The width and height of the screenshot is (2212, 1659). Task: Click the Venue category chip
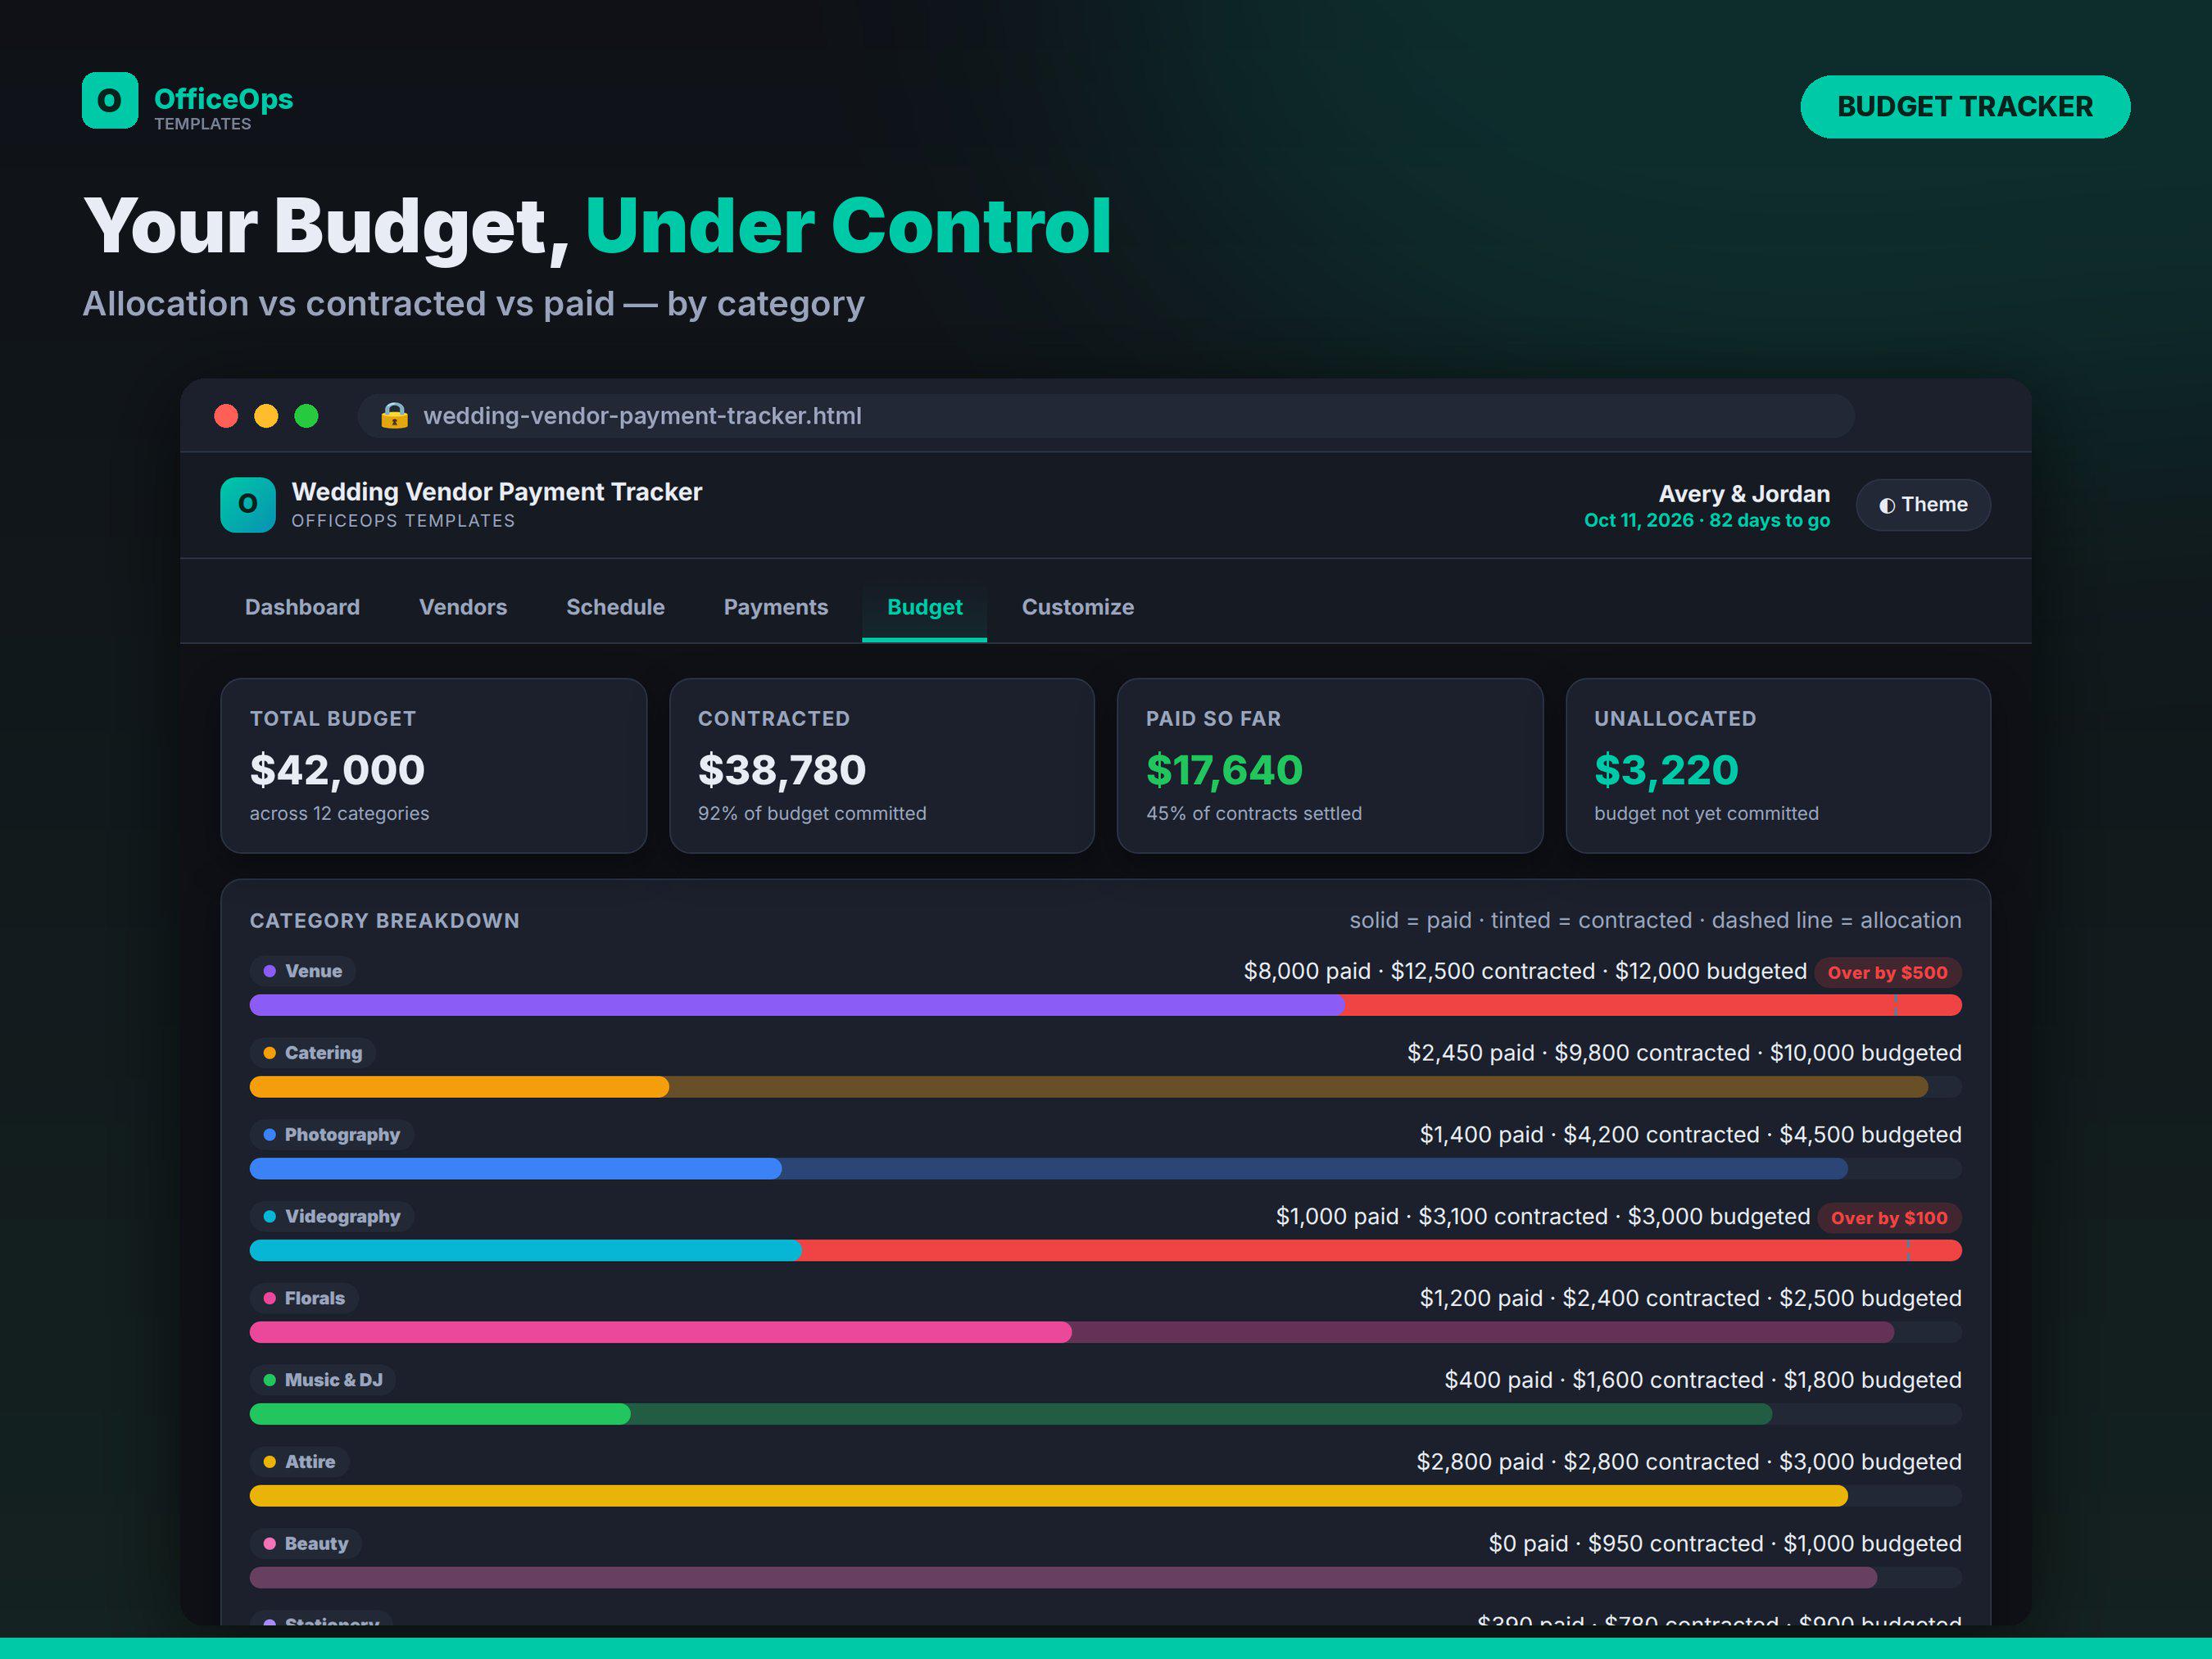[x=303, y=971]
